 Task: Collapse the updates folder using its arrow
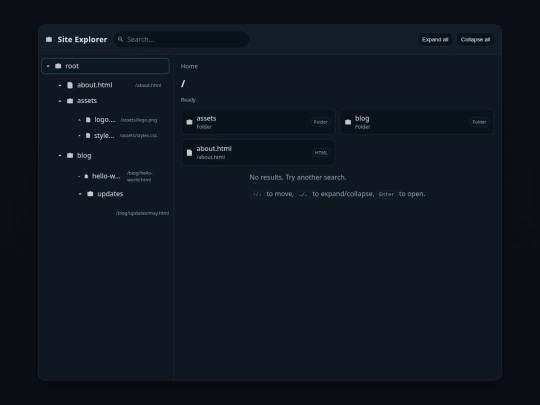[x=80, y=194]
